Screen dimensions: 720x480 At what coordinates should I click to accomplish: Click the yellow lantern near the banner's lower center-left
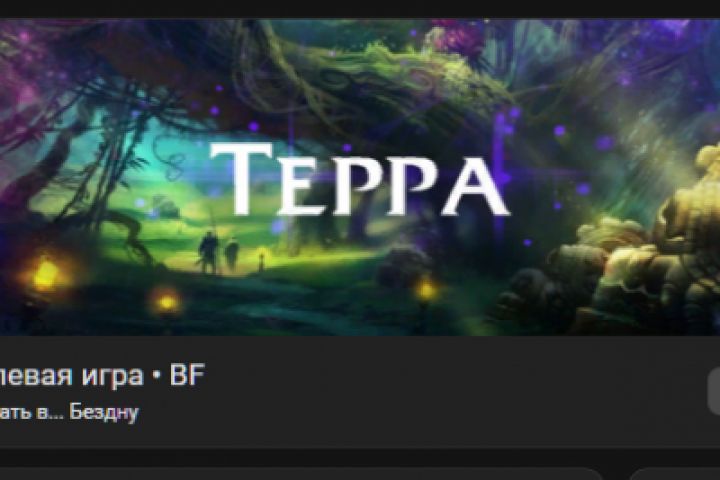click(166, 302)
